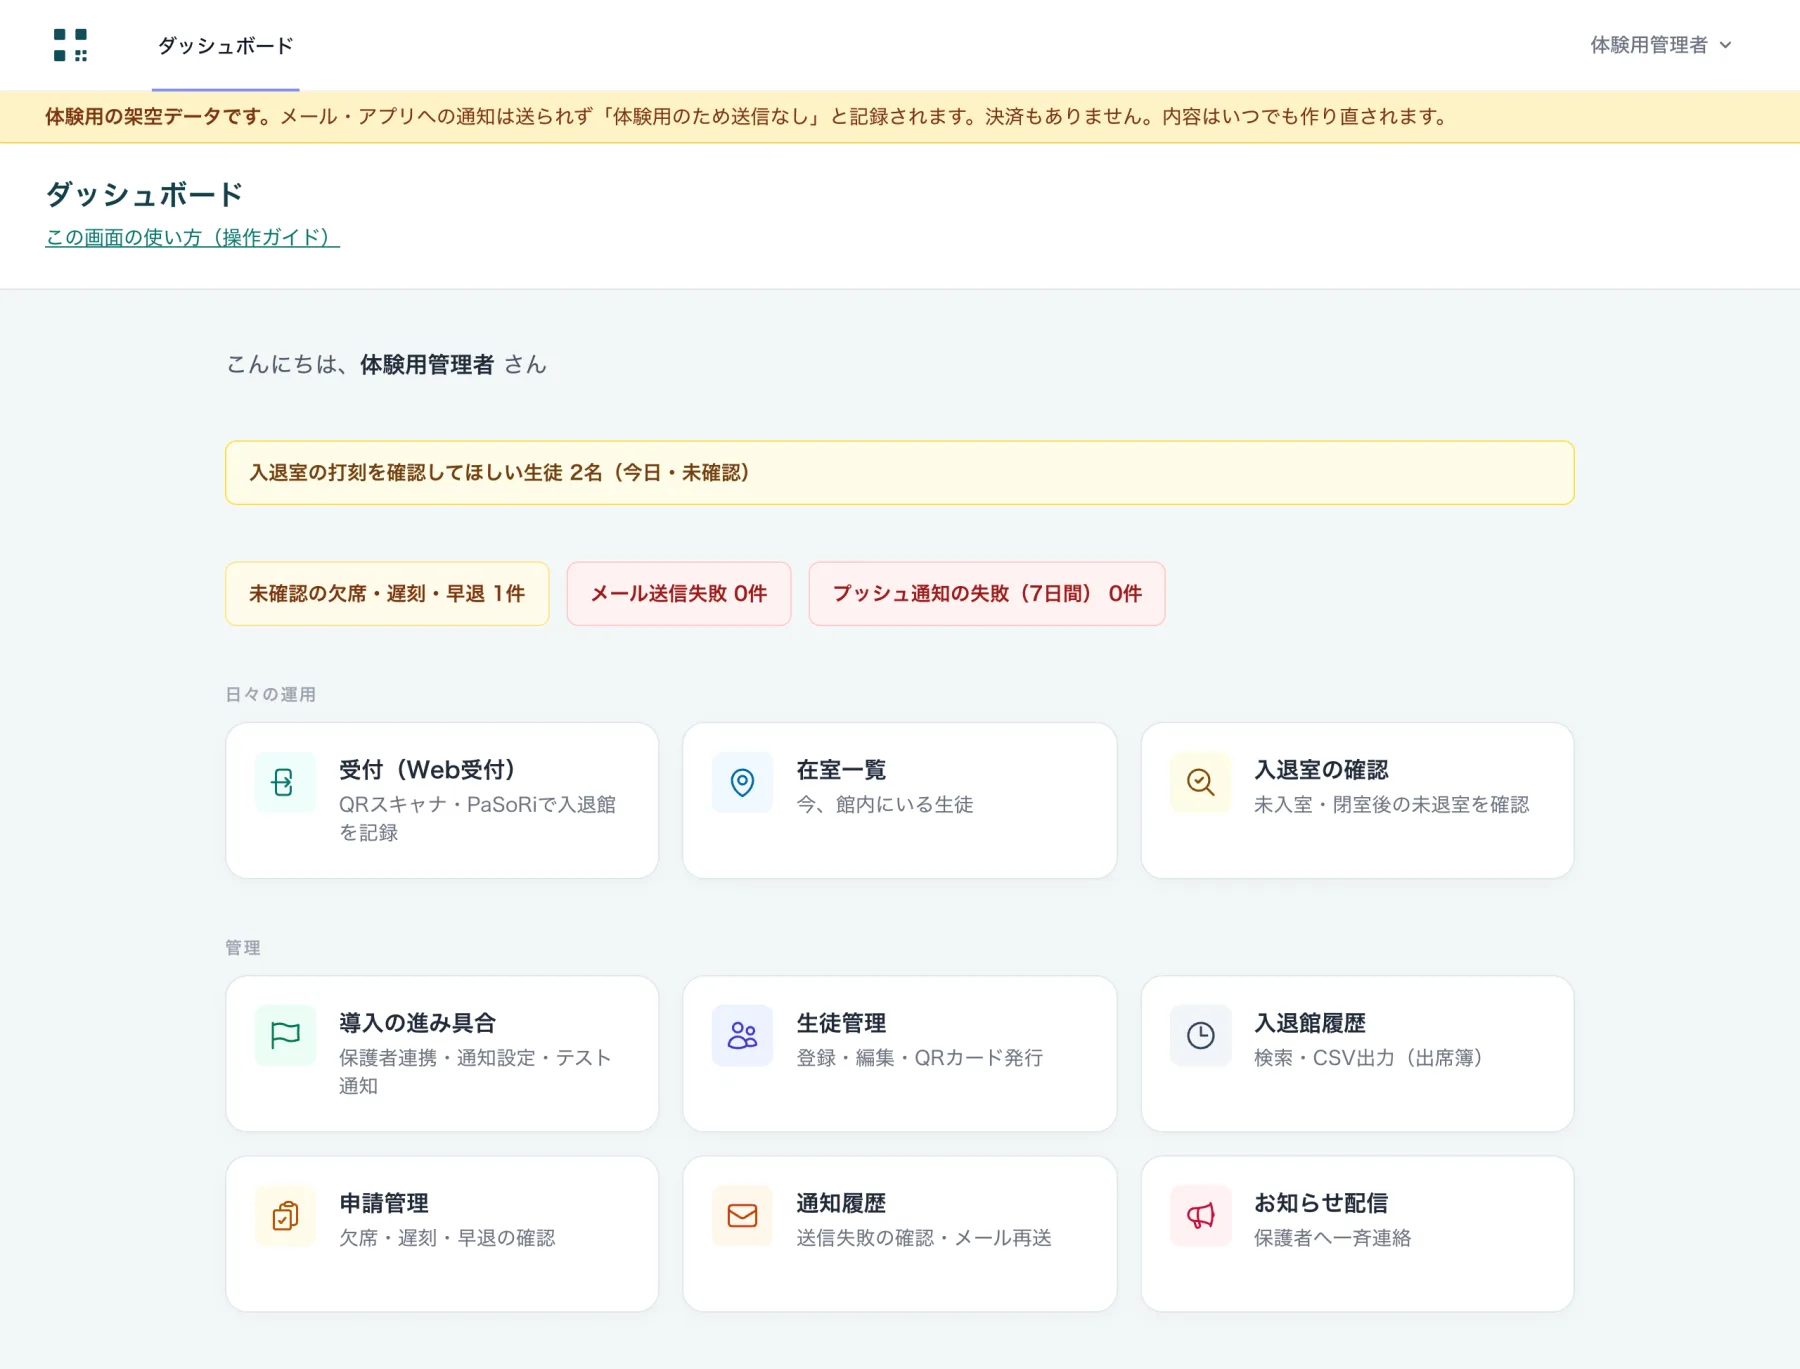Screen dimensions: 1800x1369
Task: Click メール送信失敗 0件 badge
Action: [x=679, y=594]
